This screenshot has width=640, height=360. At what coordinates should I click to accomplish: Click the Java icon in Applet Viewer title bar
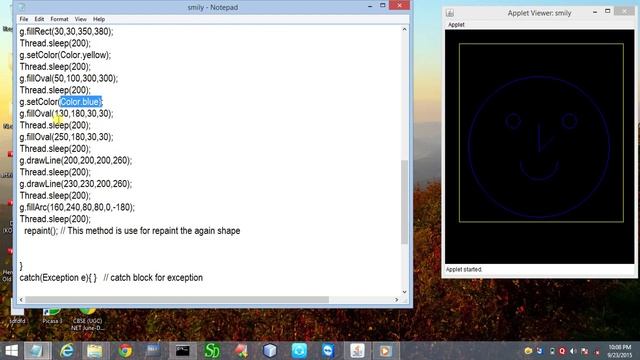point(450,13)
